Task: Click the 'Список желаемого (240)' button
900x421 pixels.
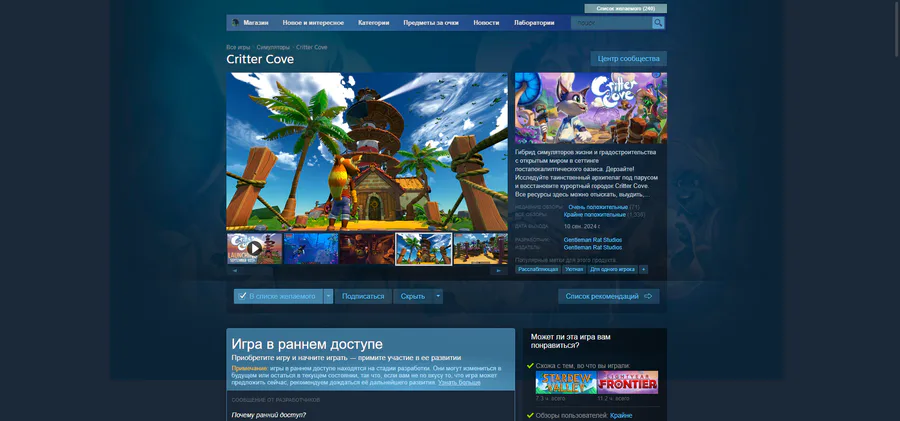Action: click(x=626, y=9)
